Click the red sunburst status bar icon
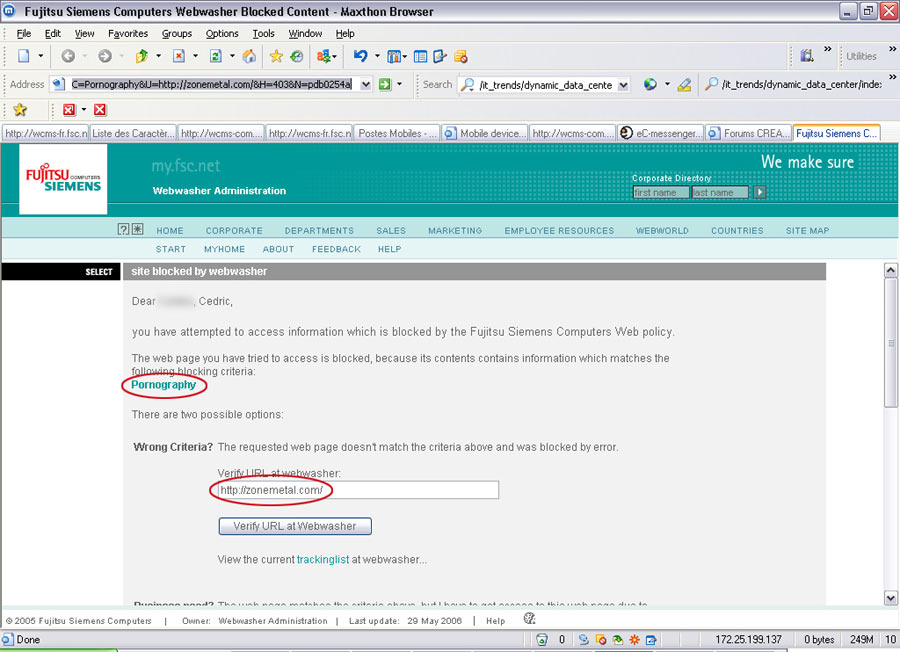Image resolution: width=900 pixels, height=652 pixels. point(634,639)
